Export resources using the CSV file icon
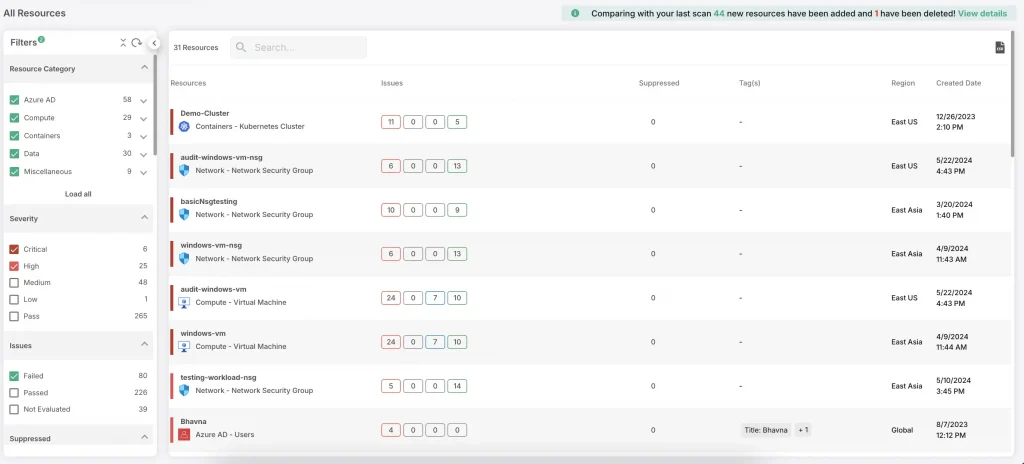Image resolution: width=1024 pixels, height=464 pixels. (1000, 48)
